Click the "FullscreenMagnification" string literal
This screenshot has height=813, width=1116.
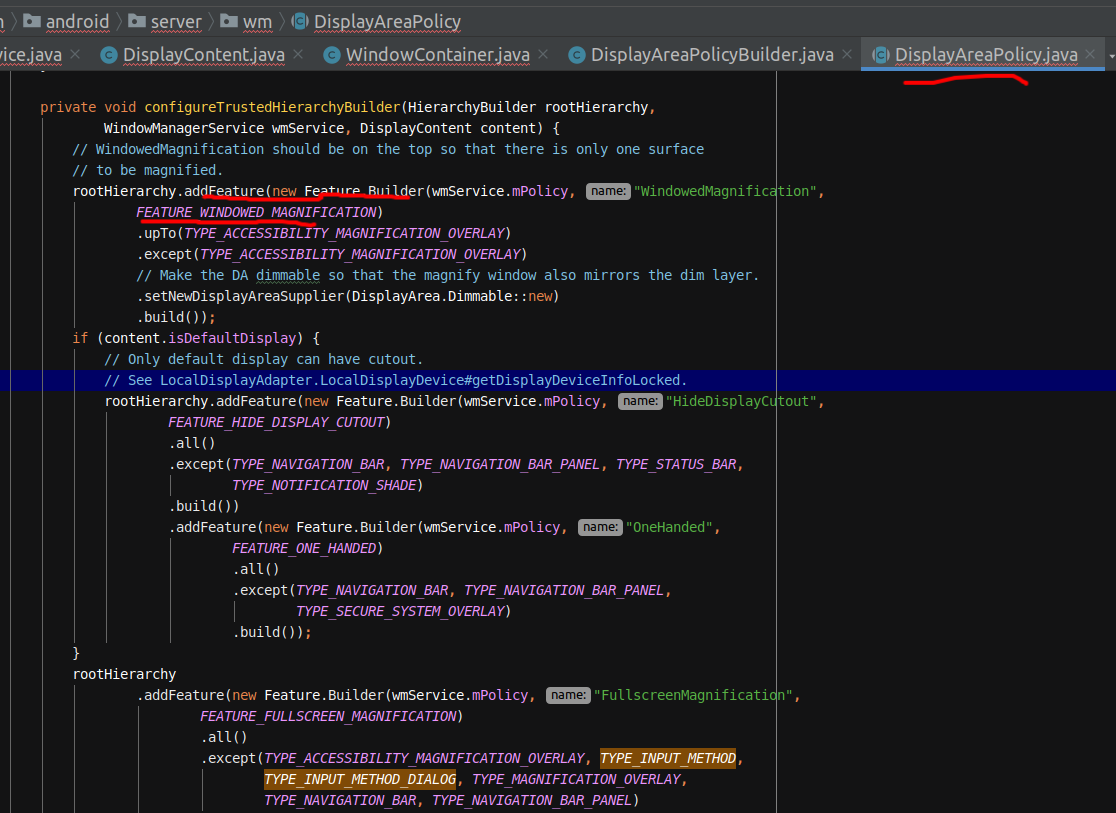pyautogui.click(x=693, y=695)
